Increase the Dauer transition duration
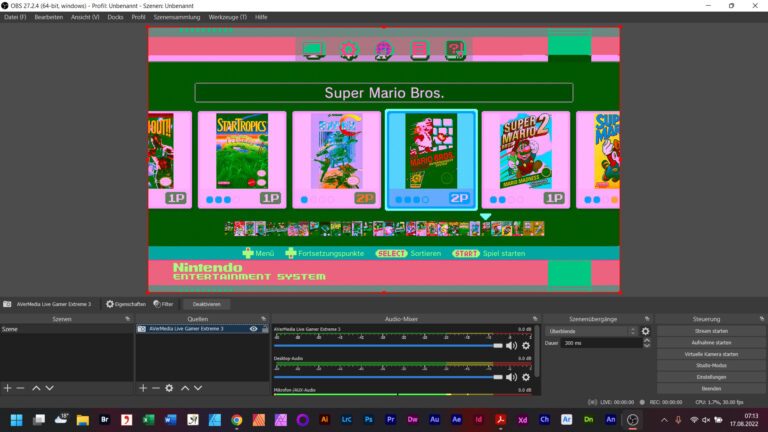Image resolution: width=768 pixels, height=432 pixels. coord(647,340)
